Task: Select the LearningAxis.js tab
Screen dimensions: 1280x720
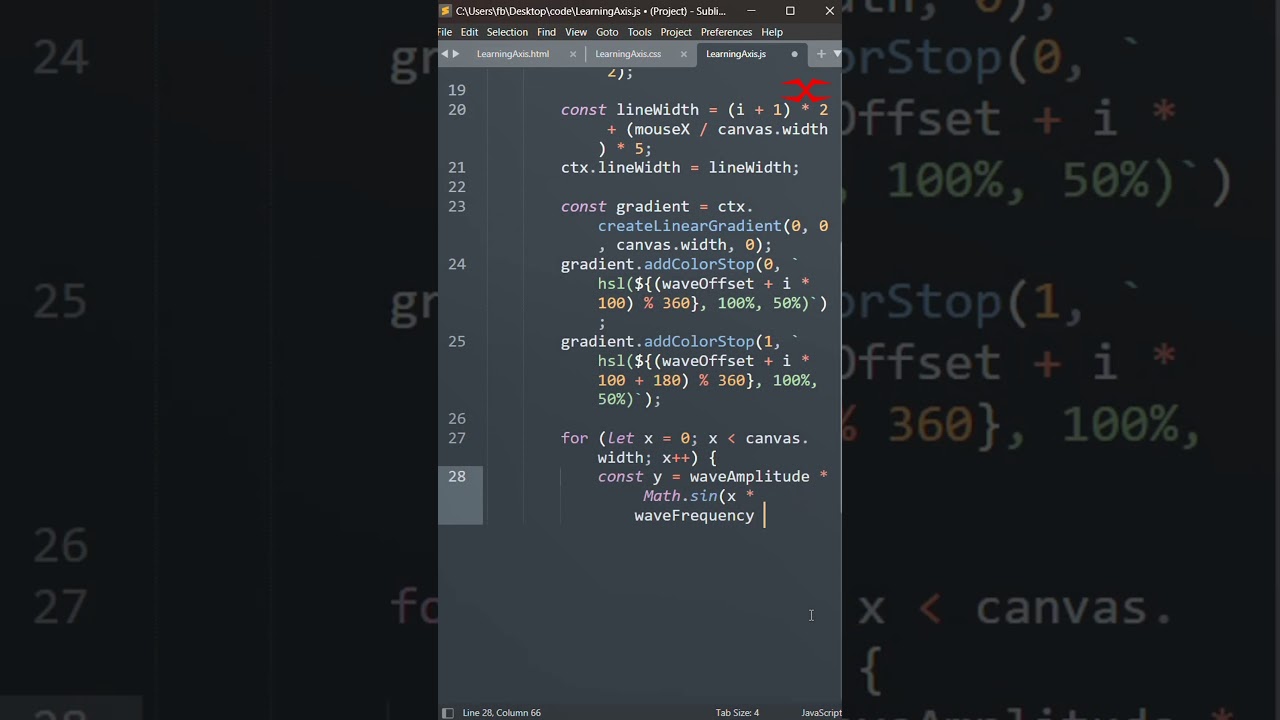Action: [736, 54]
